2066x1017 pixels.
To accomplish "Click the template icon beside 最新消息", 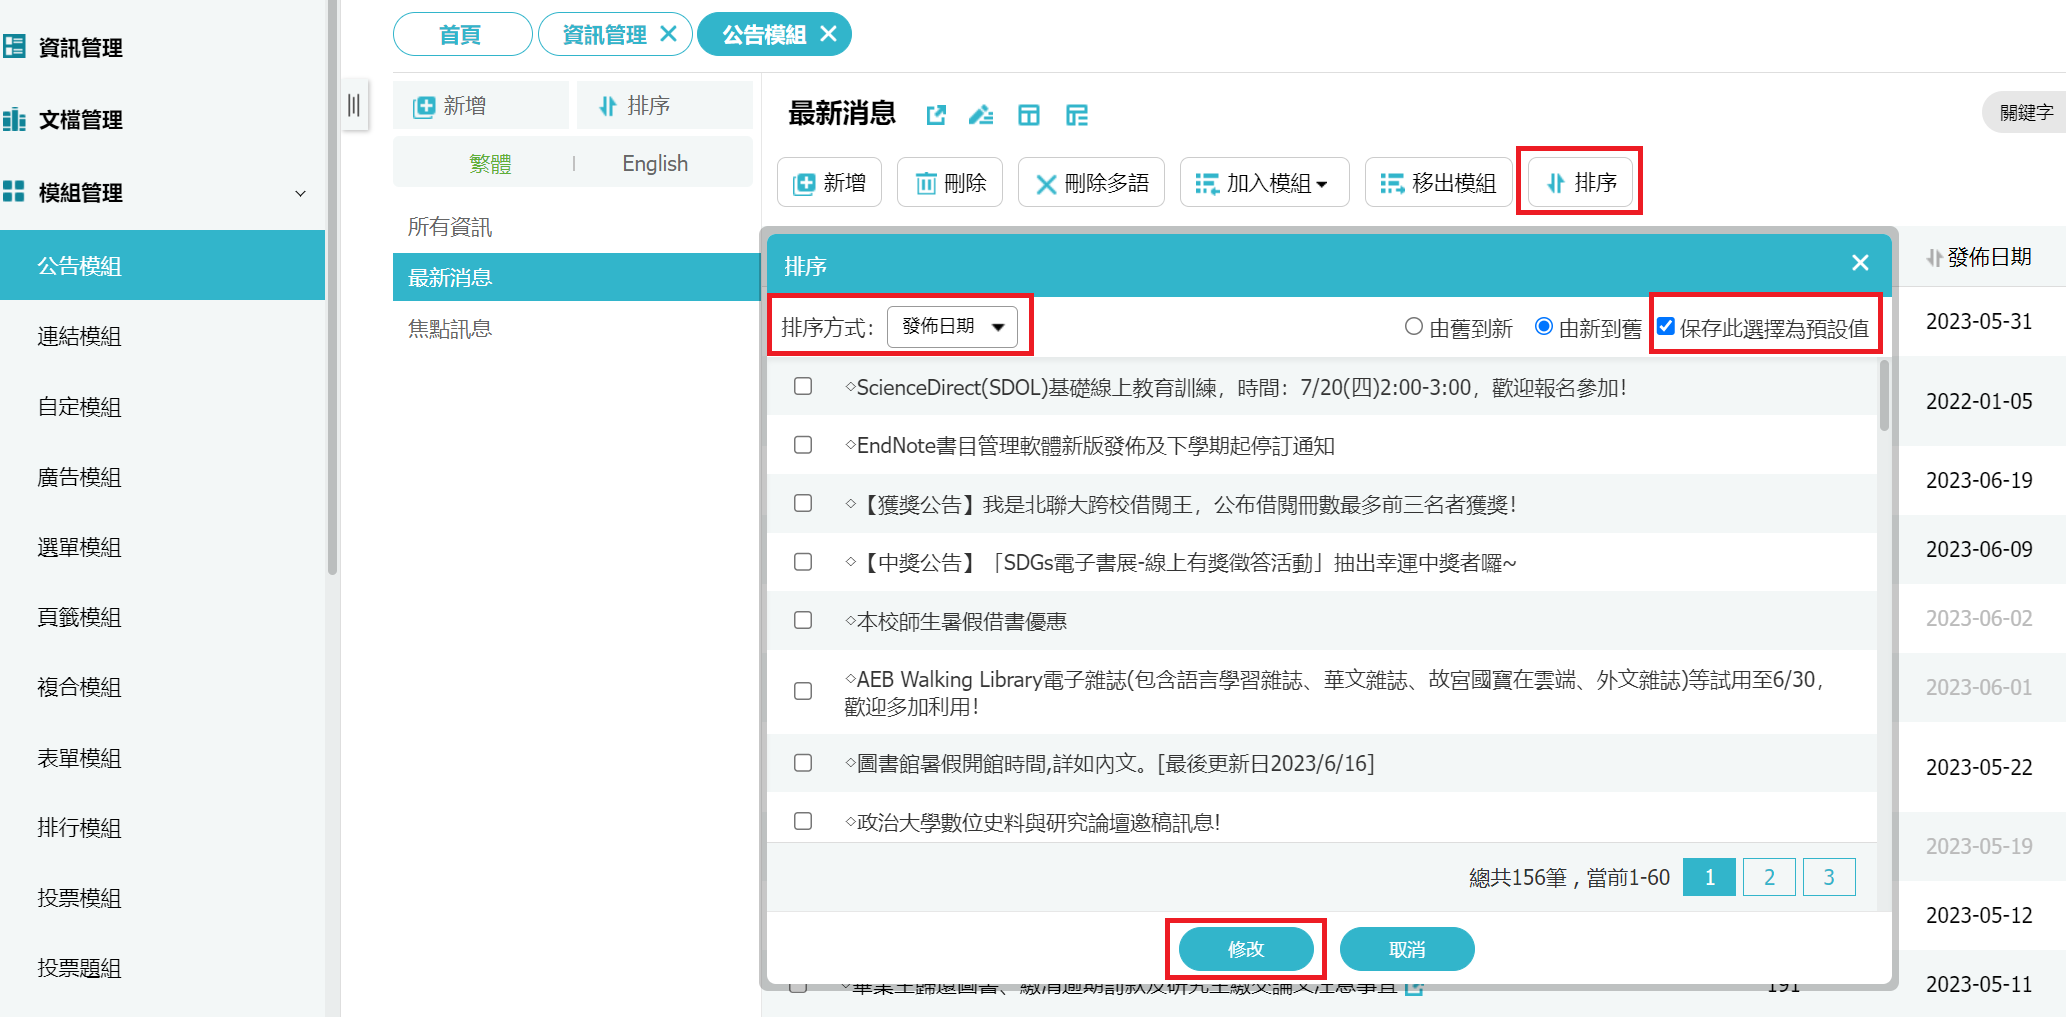I will click(x=1077, y=115).
